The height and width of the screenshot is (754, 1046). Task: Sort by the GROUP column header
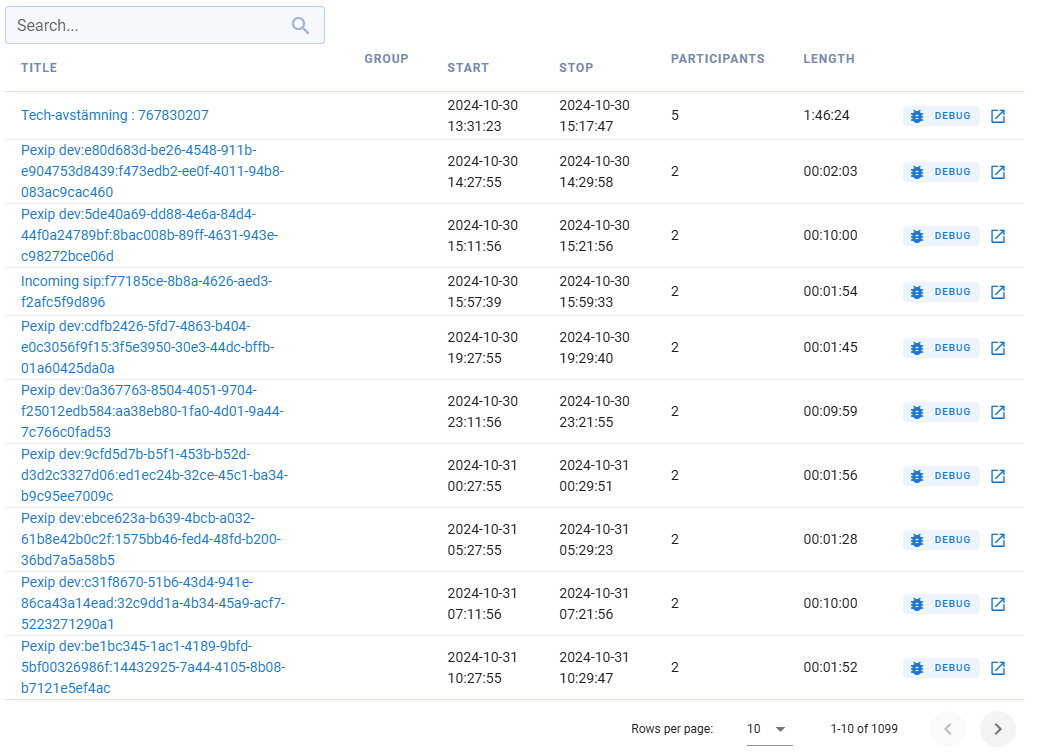point(386,59)
